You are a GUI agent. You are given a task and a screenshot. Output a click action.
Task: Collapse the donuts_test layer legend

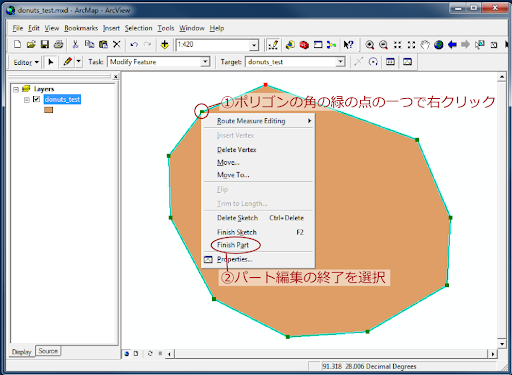(27, 100)
